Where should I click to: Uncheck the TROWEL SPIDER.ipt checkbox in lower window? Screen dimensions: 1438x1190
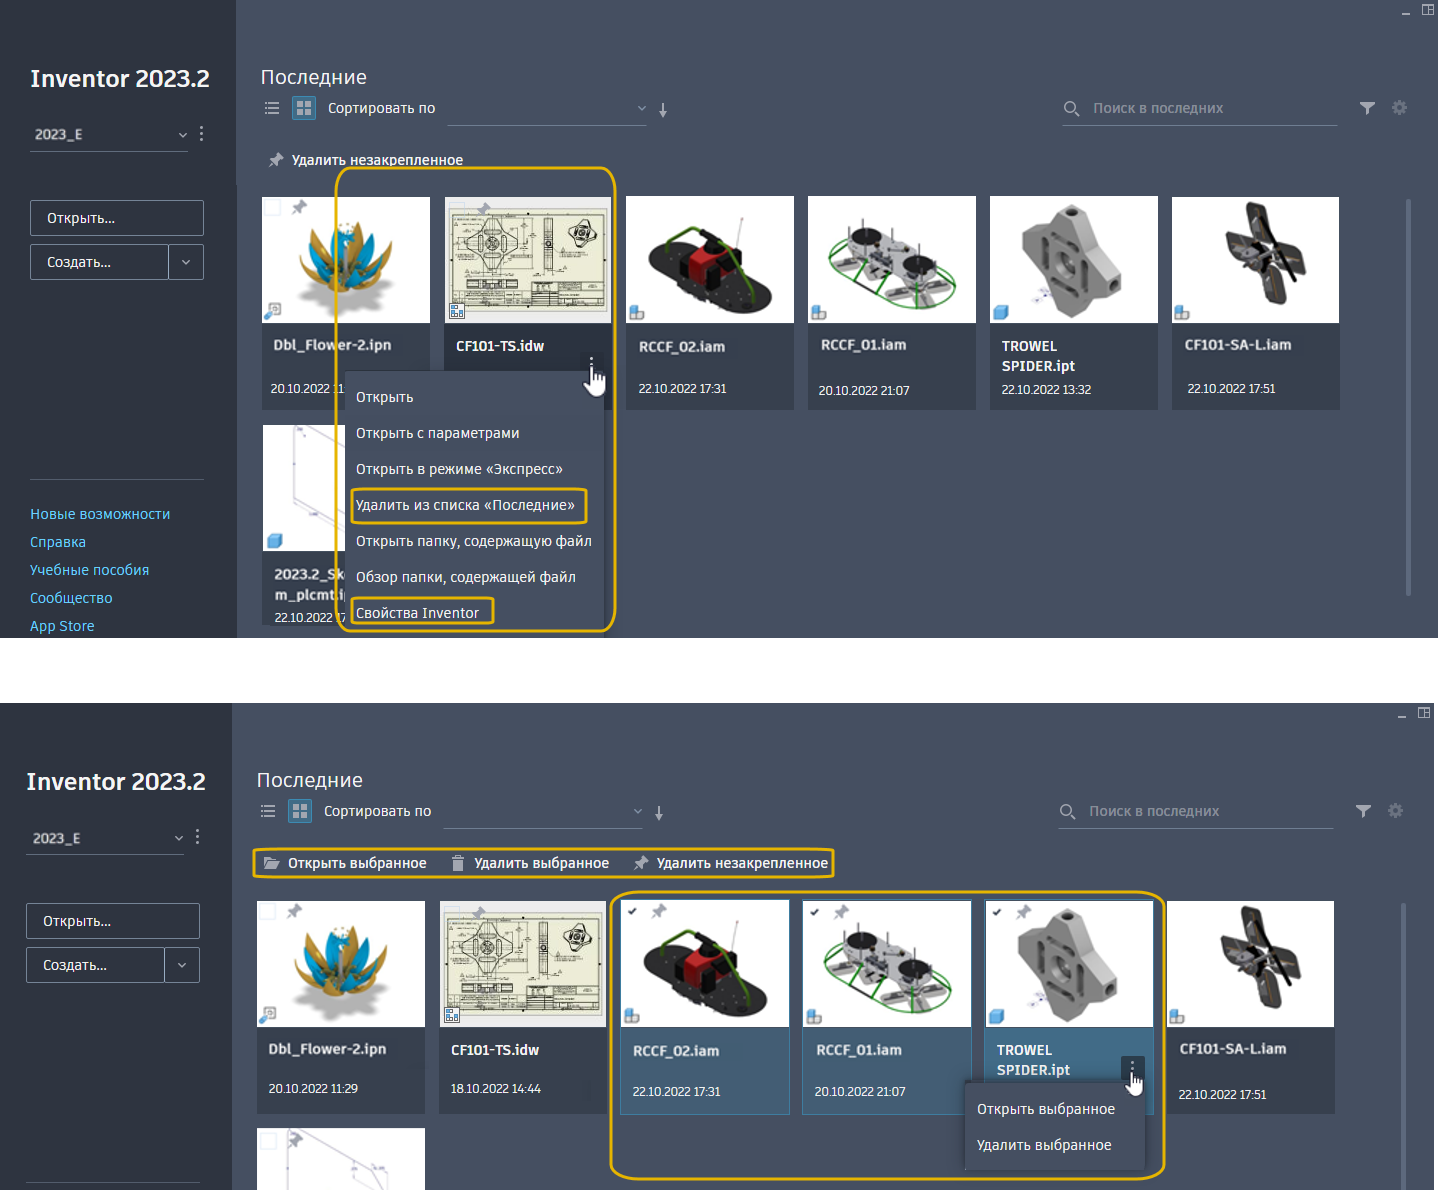(x=997, y=911)
